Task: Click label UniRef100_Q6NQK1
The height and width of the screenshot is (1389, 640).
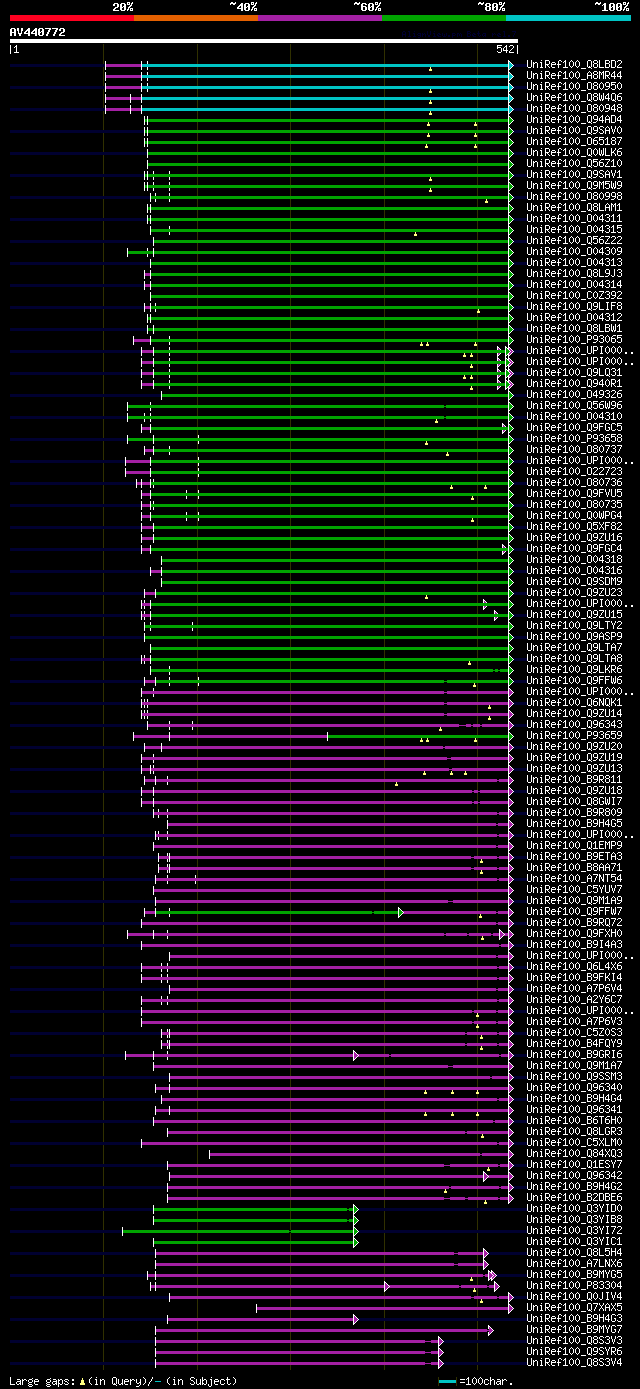Action: (574, 703)
